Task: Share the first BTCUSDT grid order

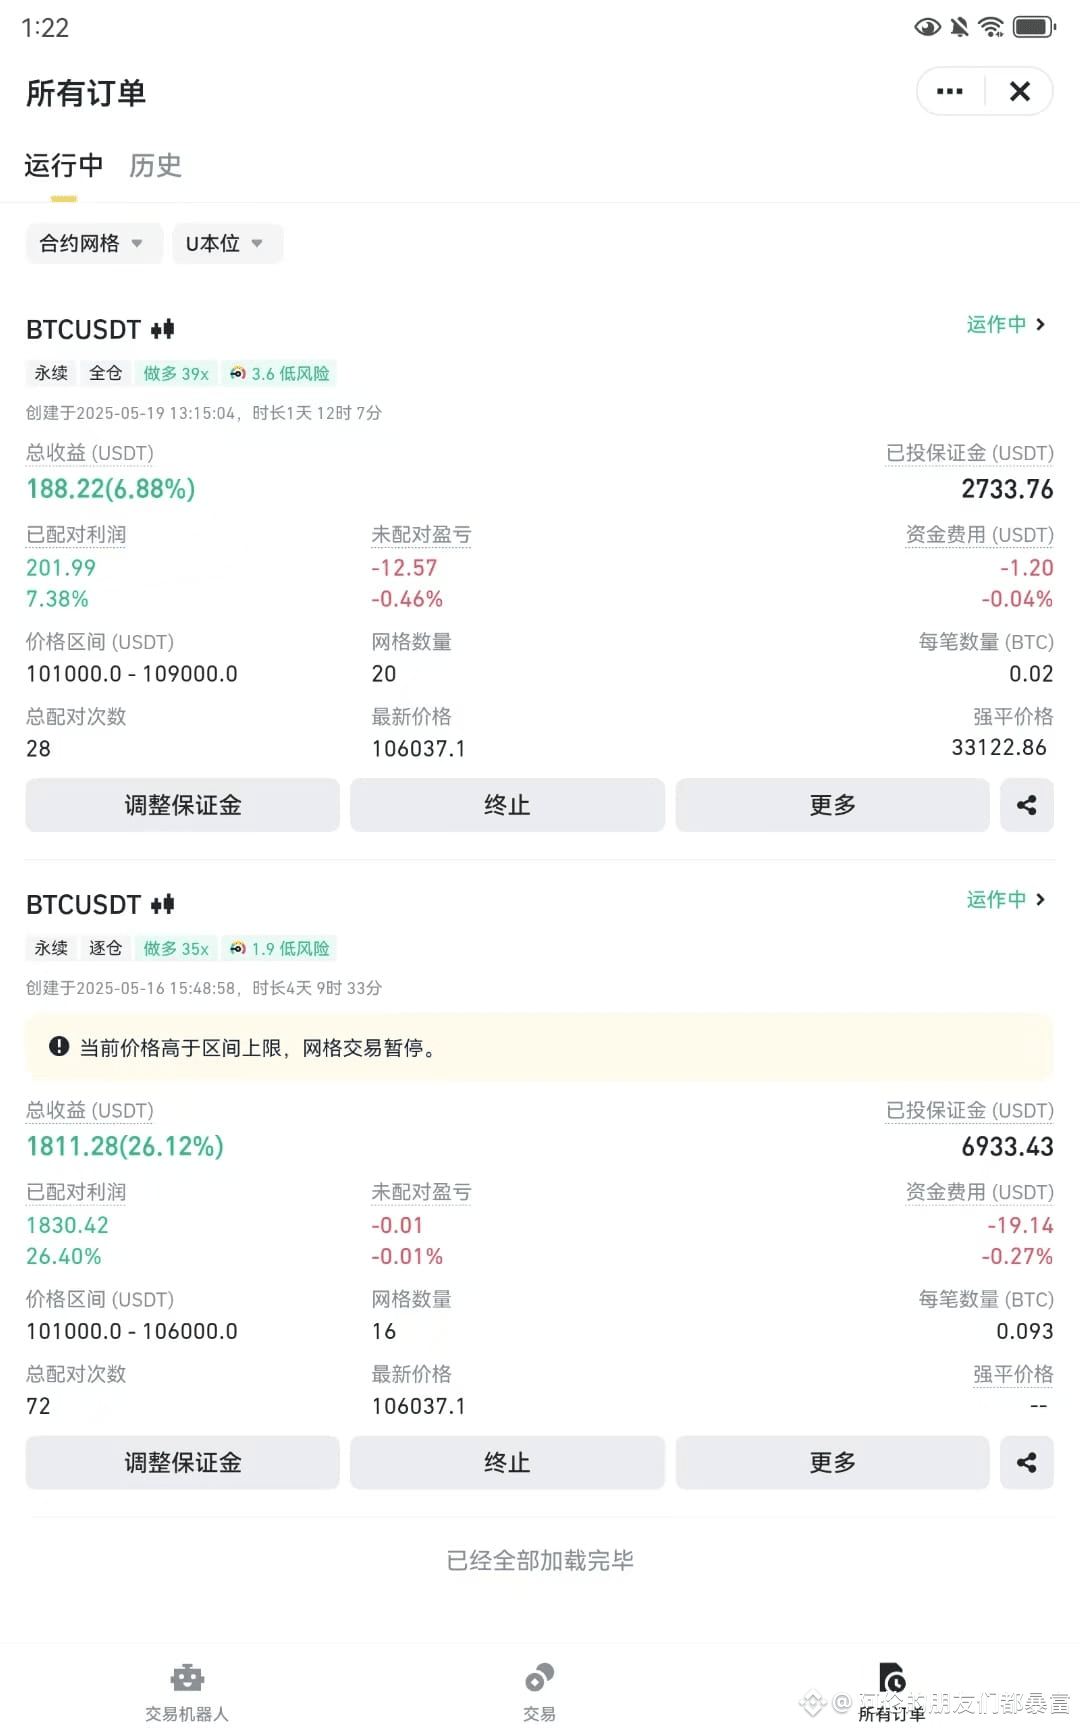Action: click(1027, 805)
